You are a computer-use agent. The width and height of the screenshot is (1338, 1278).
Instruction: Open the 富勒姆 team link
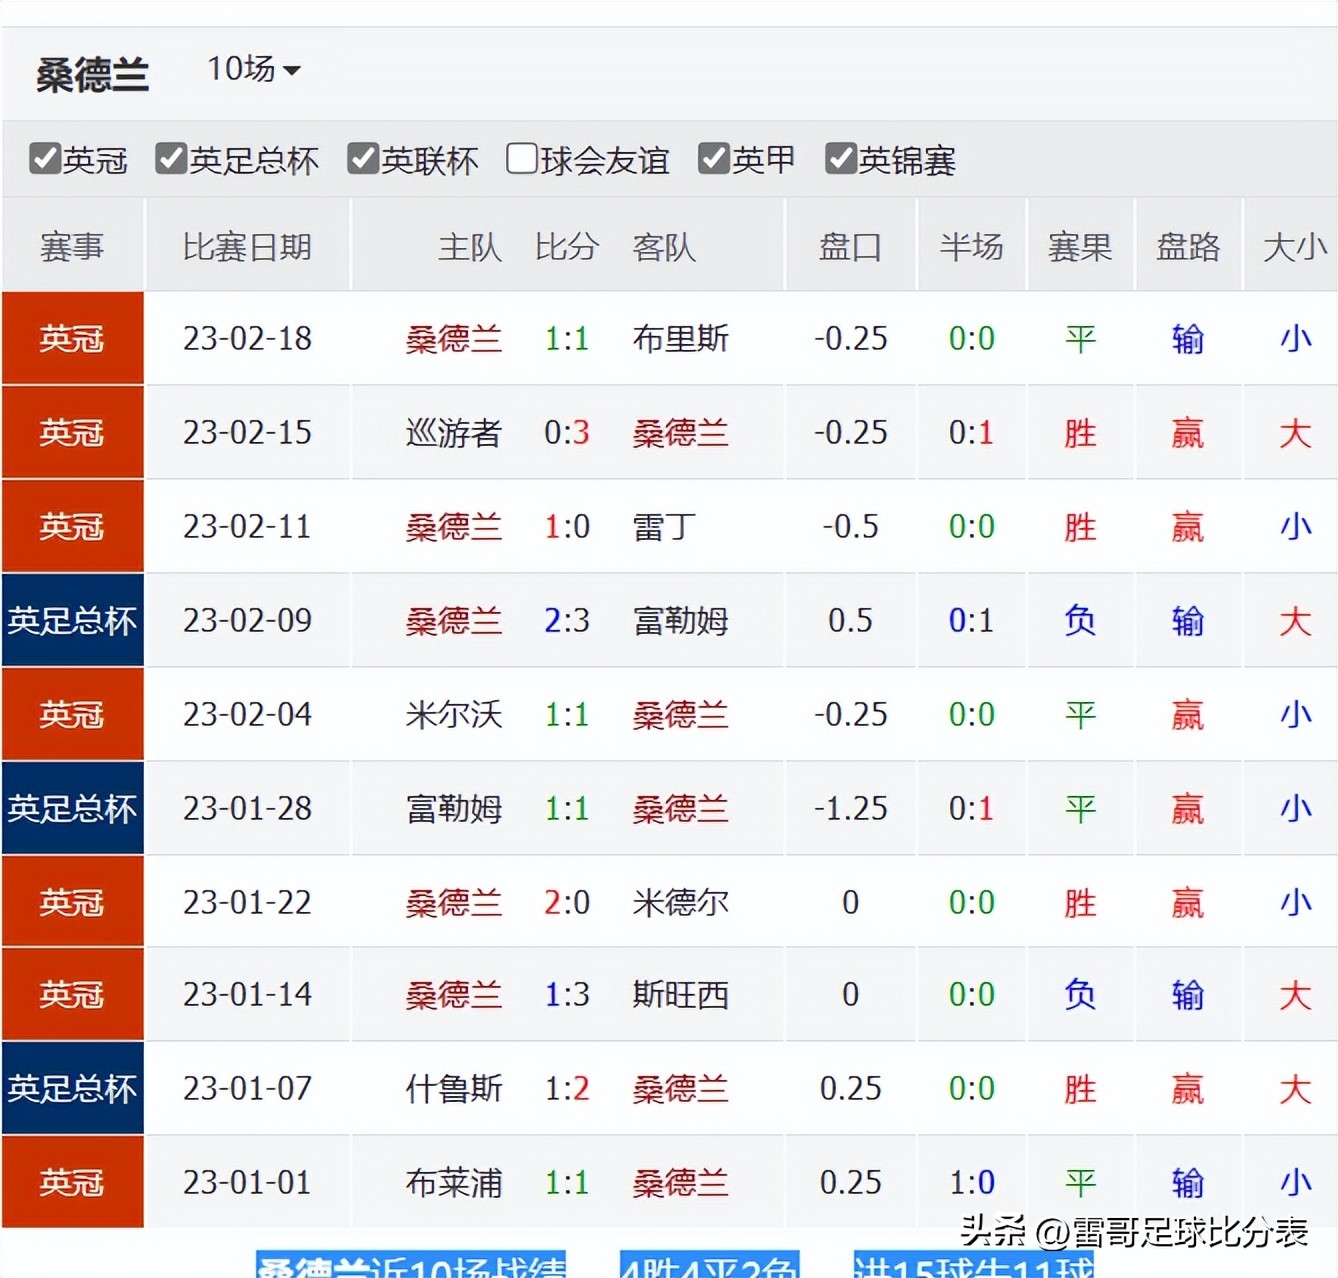point(679,621)
